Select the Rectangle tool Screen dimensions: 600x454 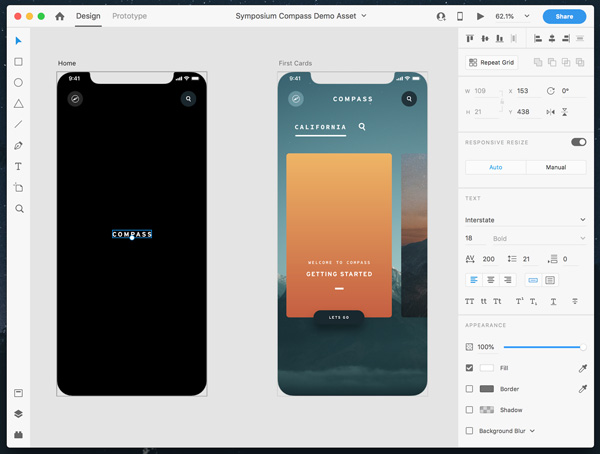[x=18, y=62]
